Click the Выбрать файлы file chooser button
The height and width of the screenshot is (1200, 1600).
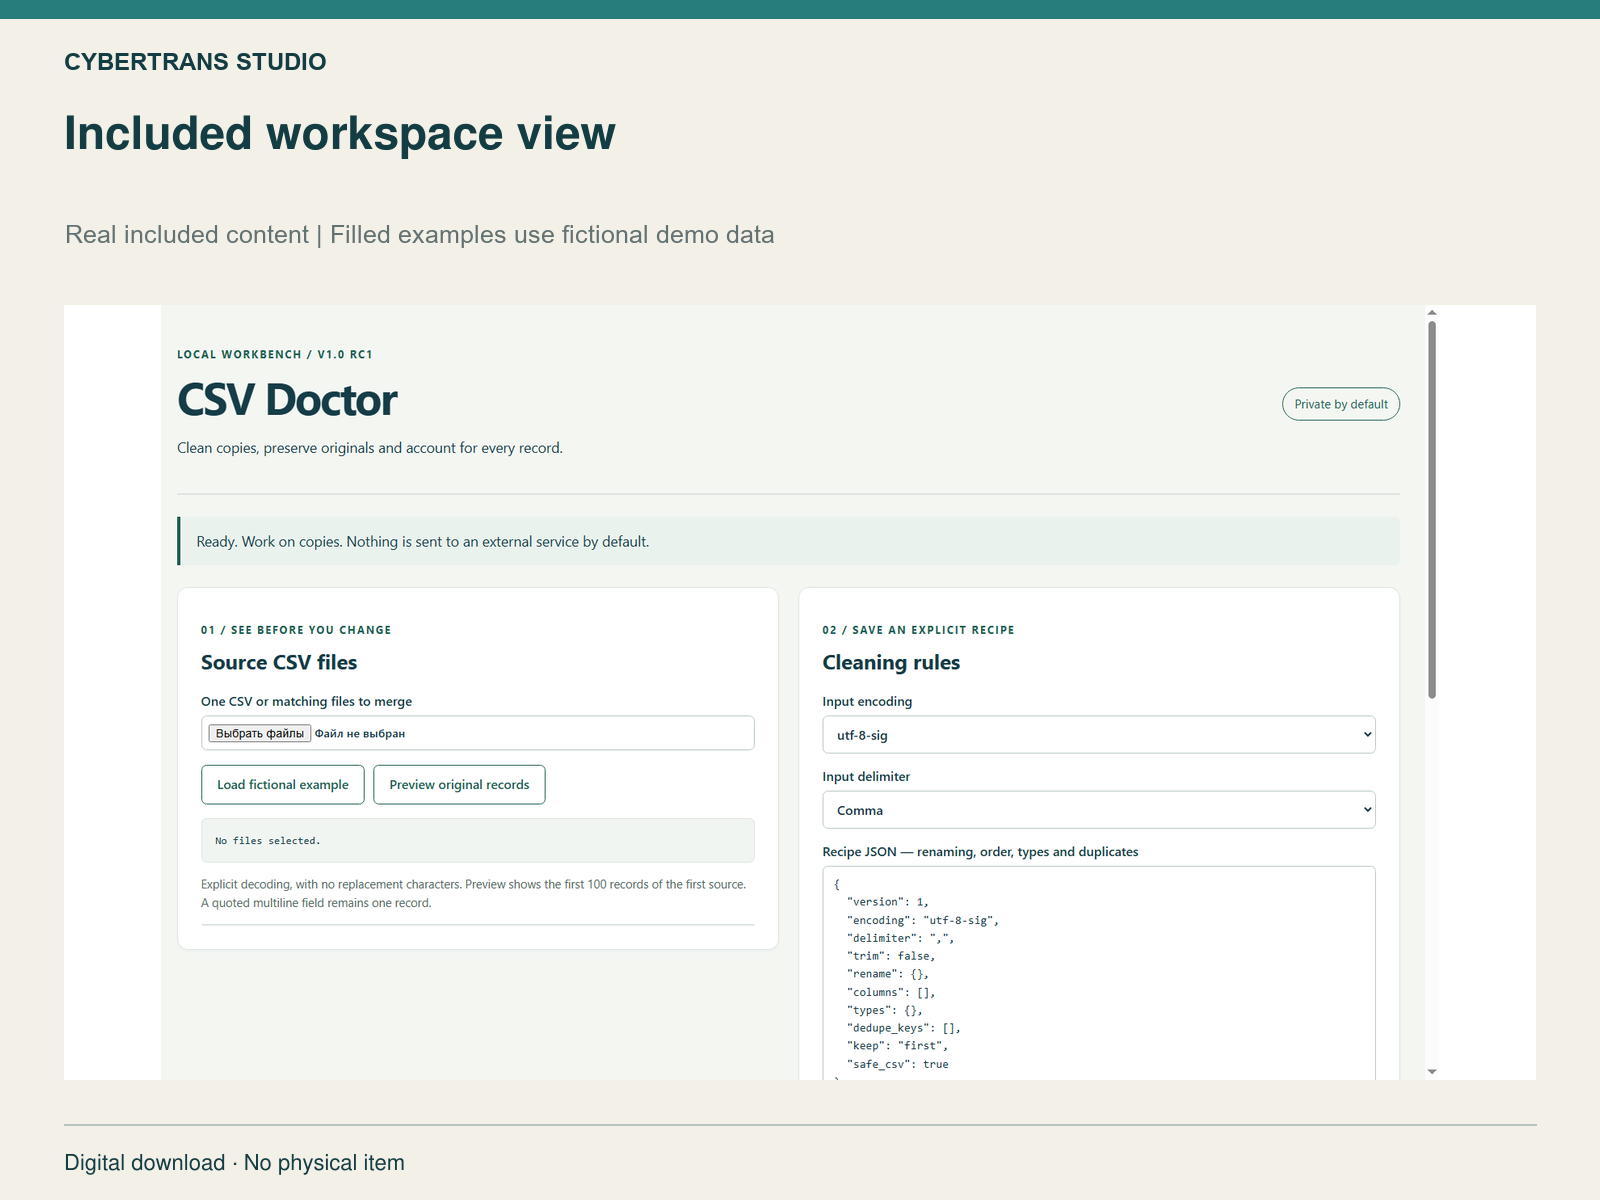pos(260,733)
